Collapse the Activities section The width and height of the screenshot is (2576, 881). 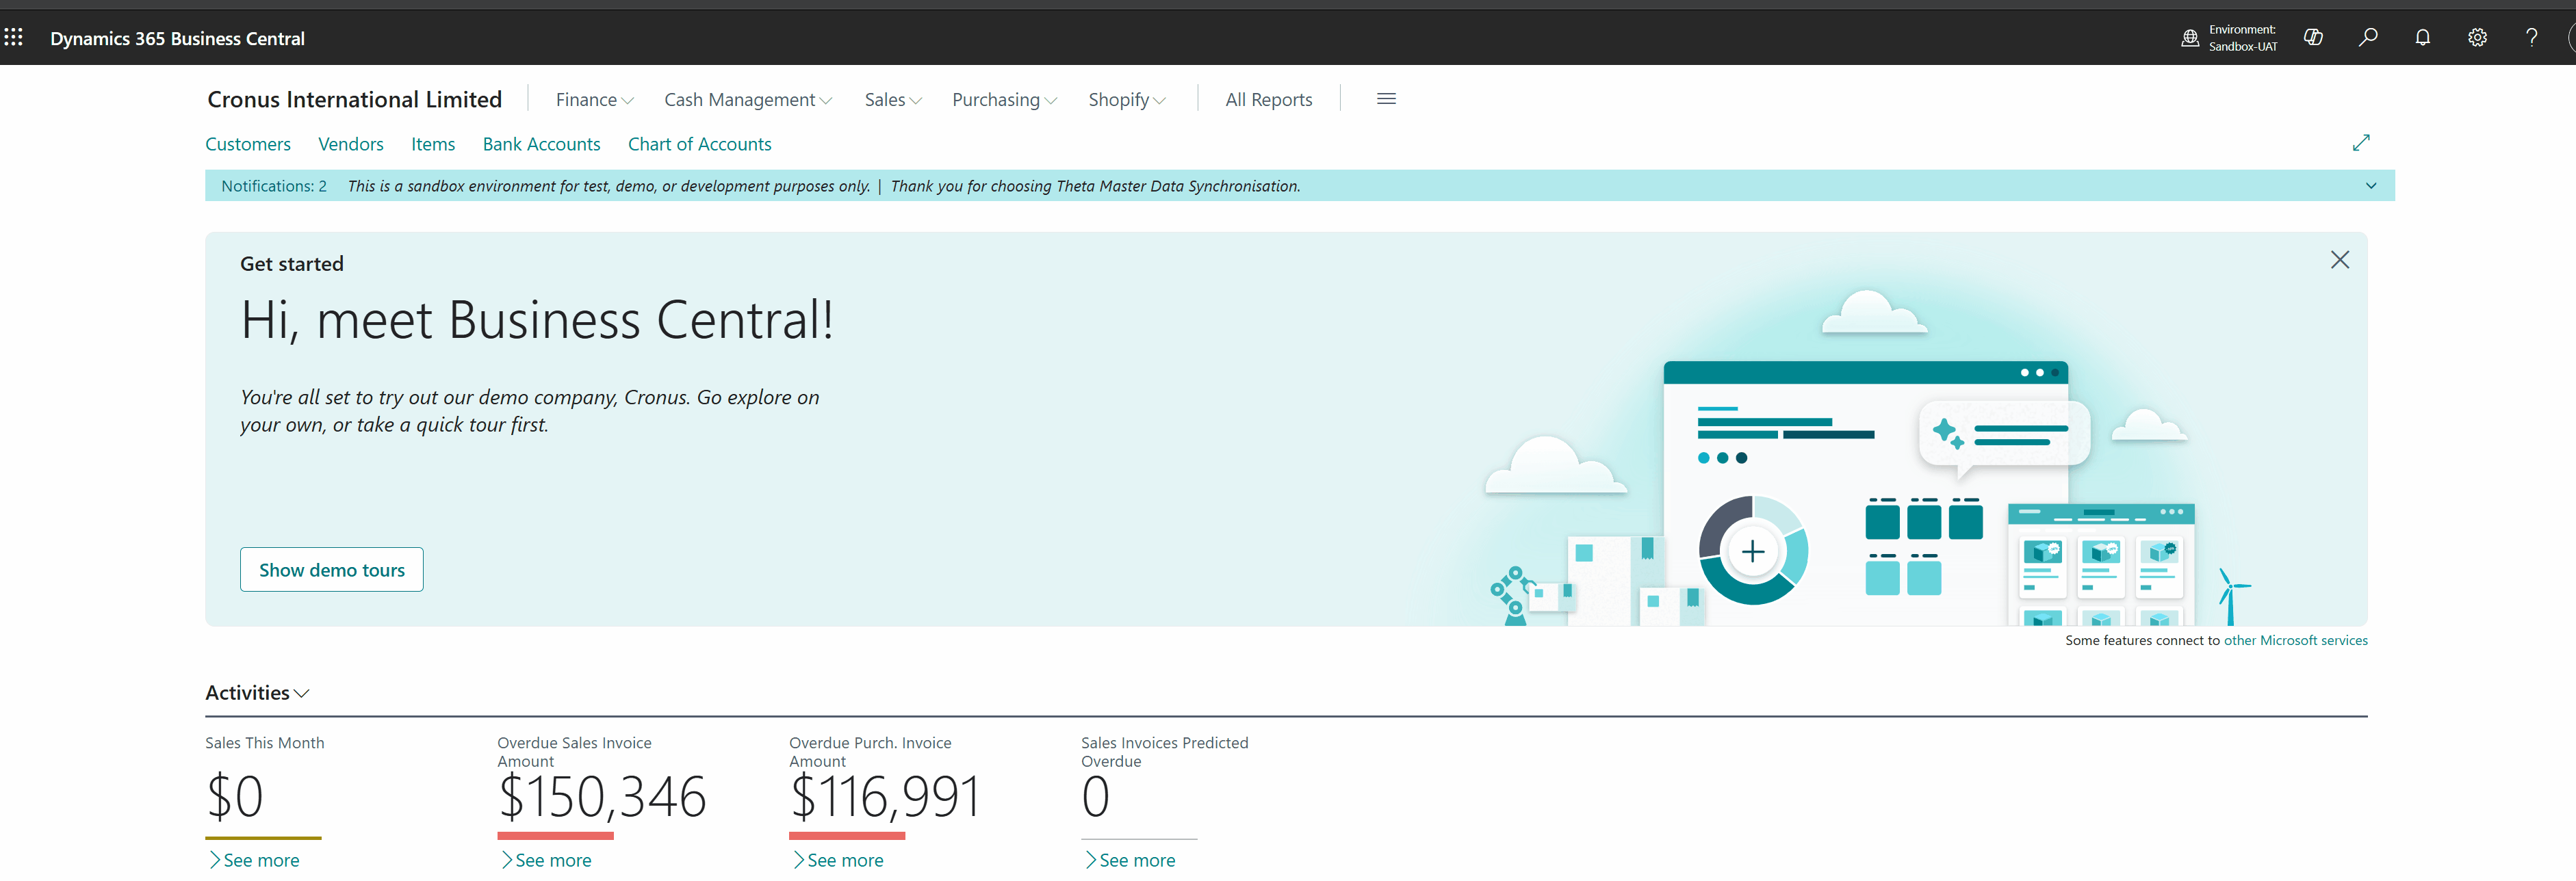257,693
